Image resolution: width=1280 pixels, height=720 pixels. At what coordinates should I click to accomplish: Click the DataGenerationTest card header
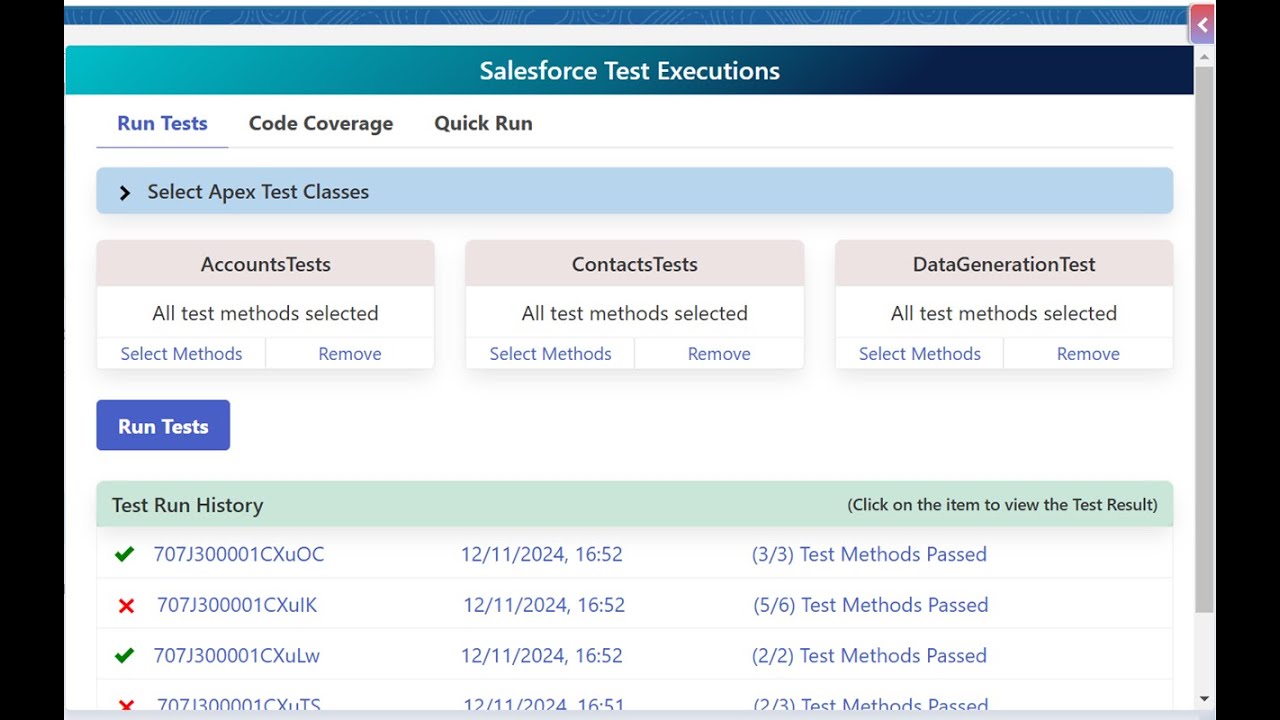pos(1004,264)
